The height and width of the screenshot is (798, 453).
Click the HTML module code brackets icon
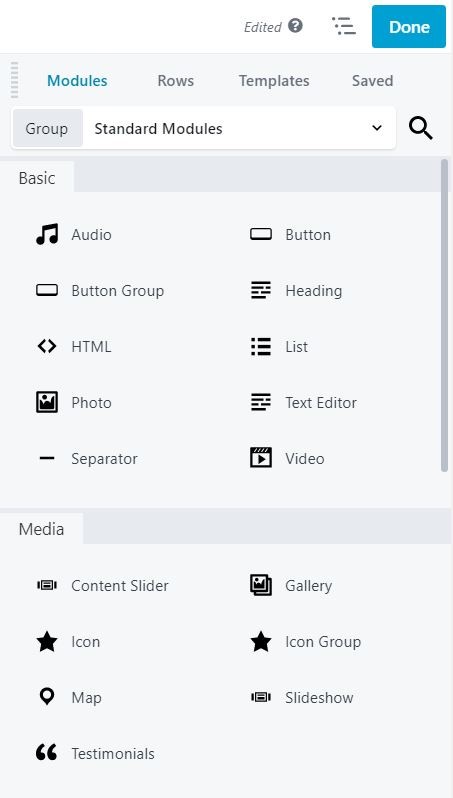tap(47, 347)
